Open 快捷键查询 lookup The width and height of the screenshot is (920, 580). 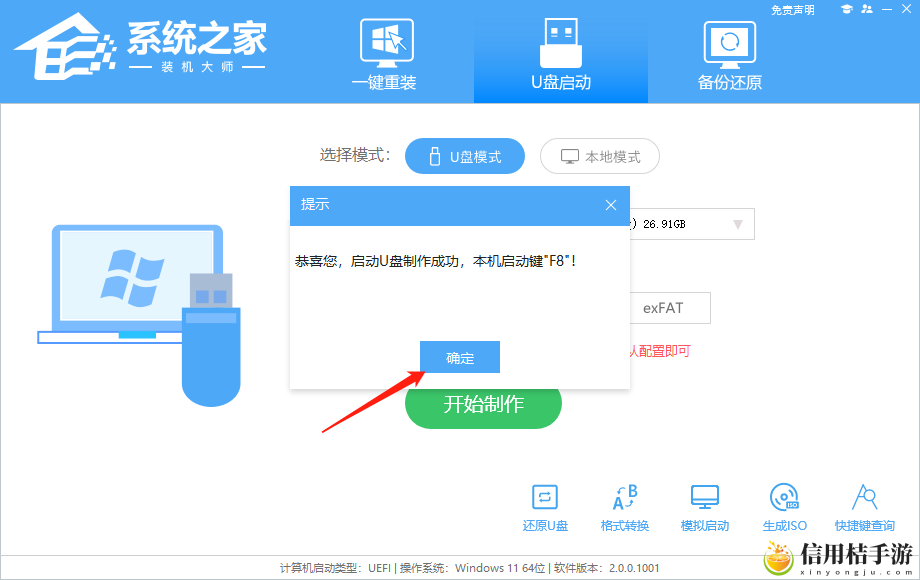click(x=865, y=508)
